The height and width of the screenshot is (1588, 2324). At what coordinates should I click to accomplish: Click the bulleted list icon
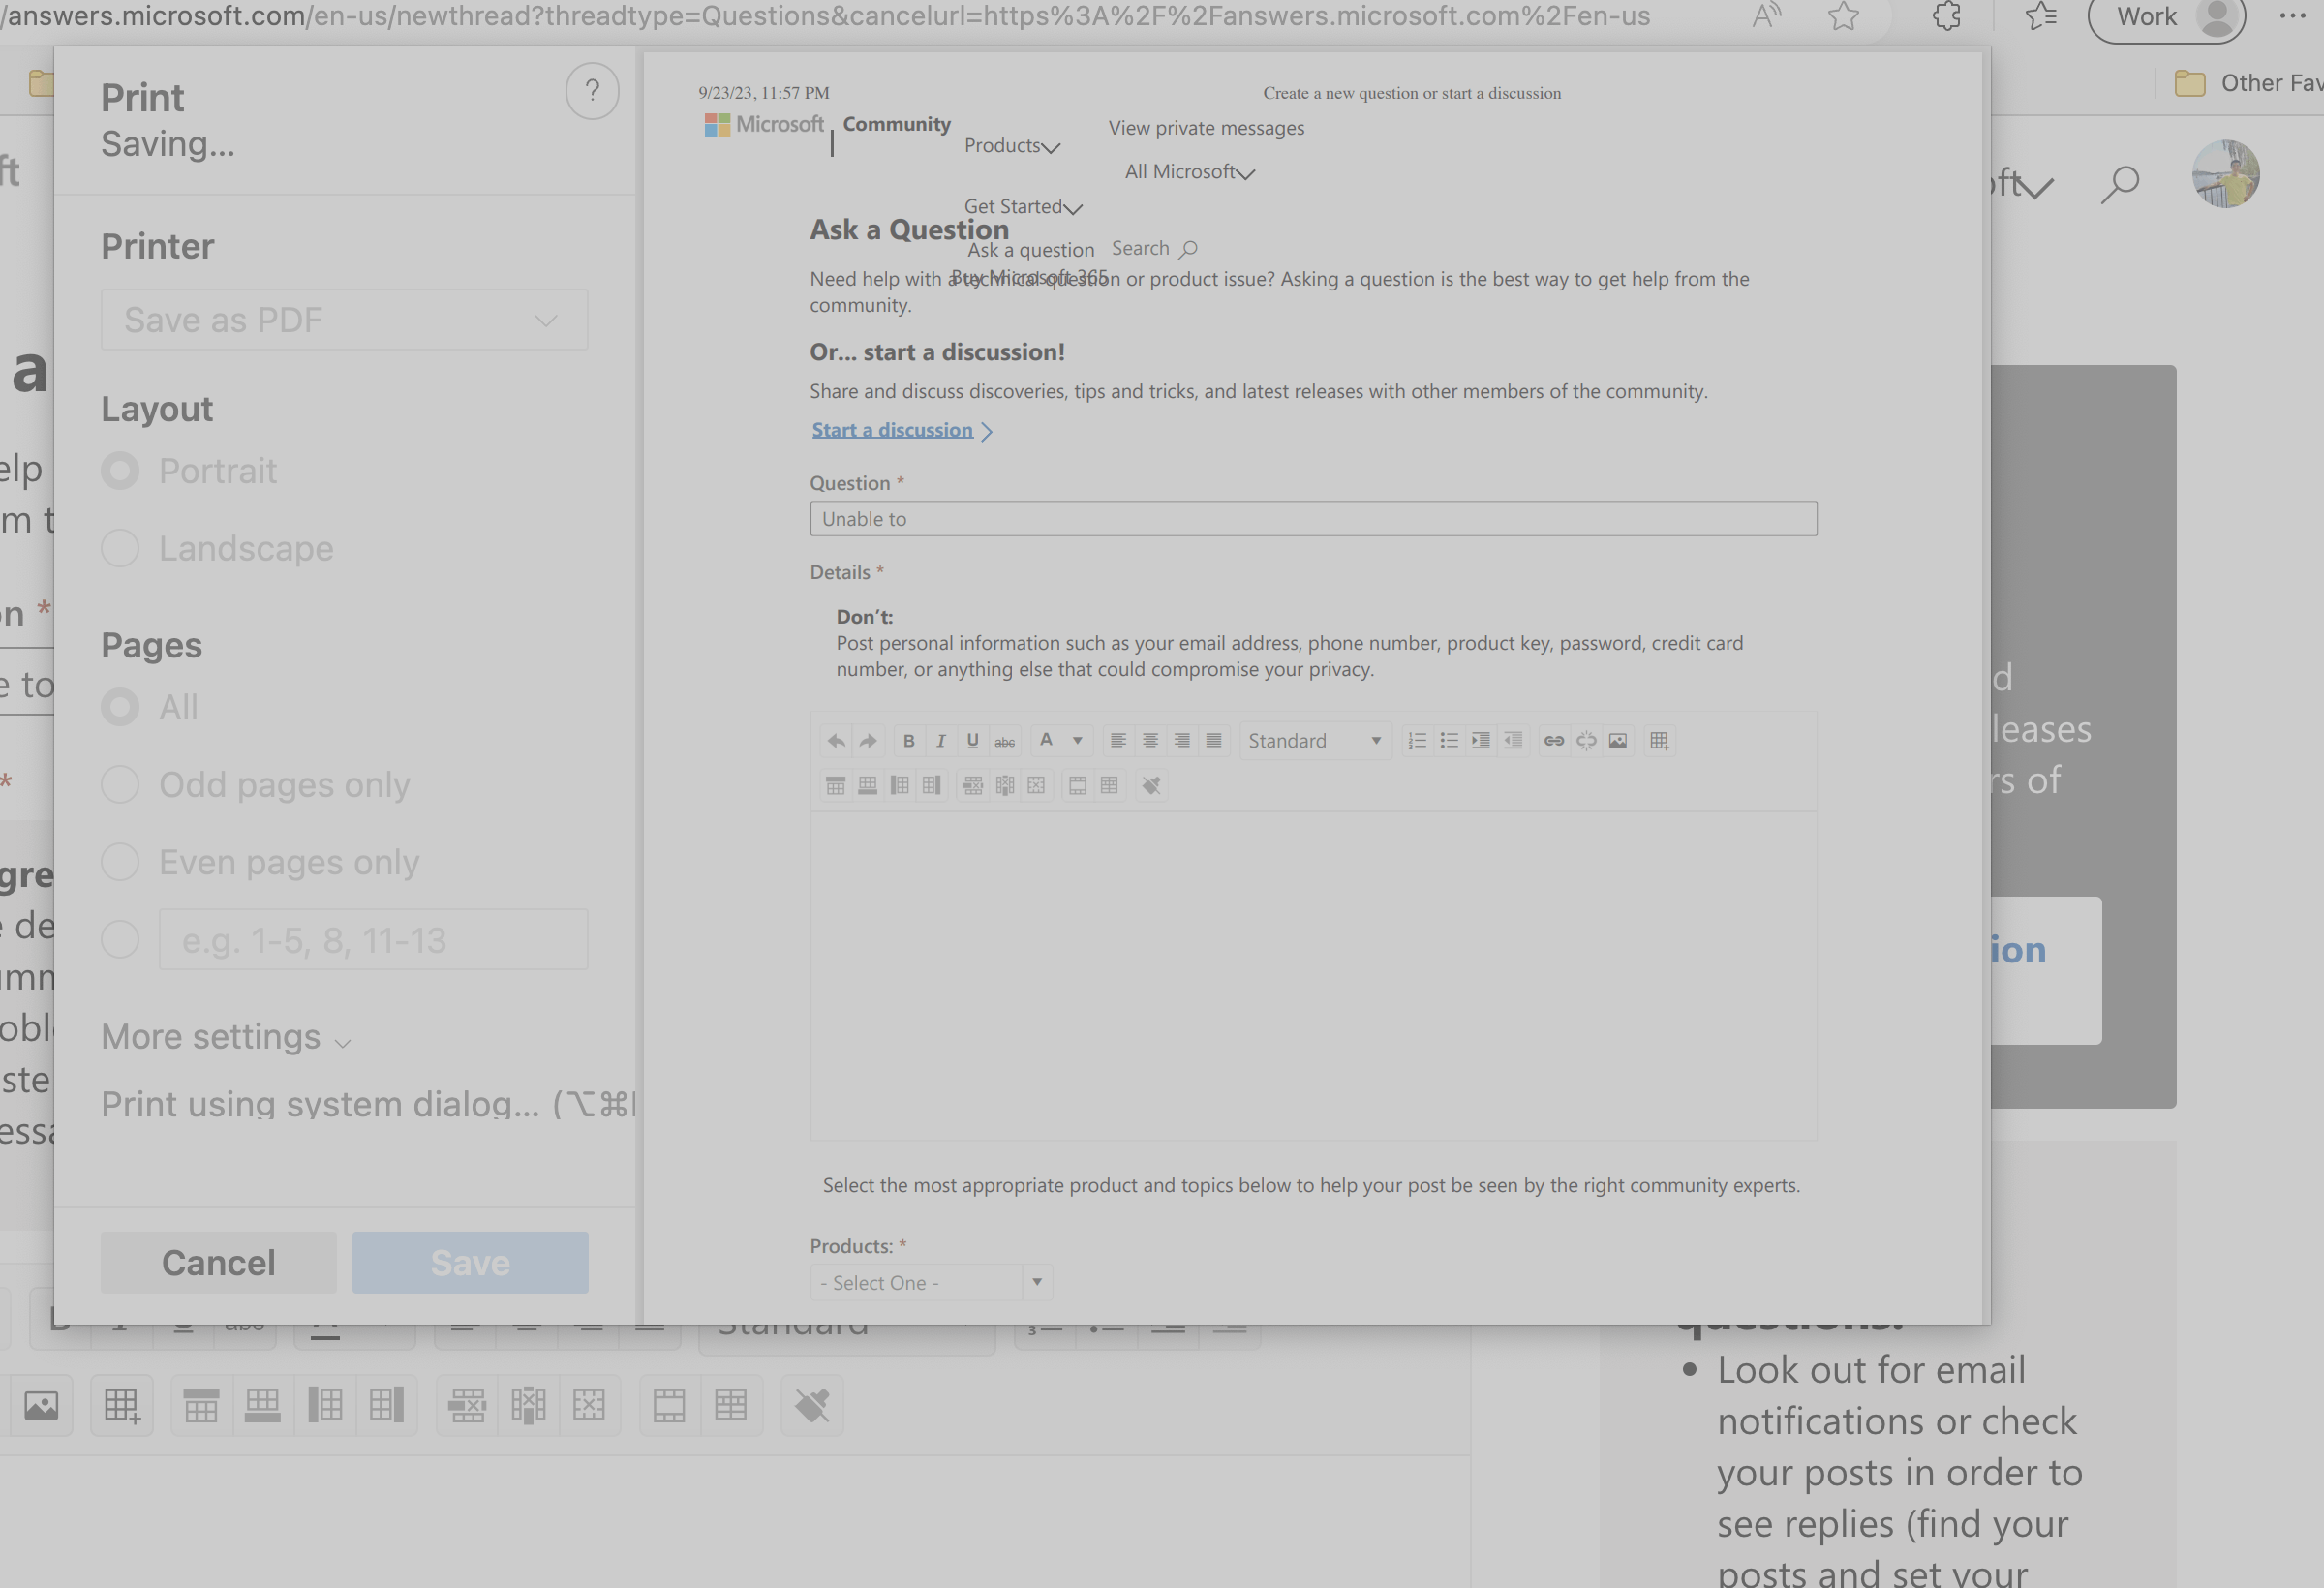[1448, 739]
